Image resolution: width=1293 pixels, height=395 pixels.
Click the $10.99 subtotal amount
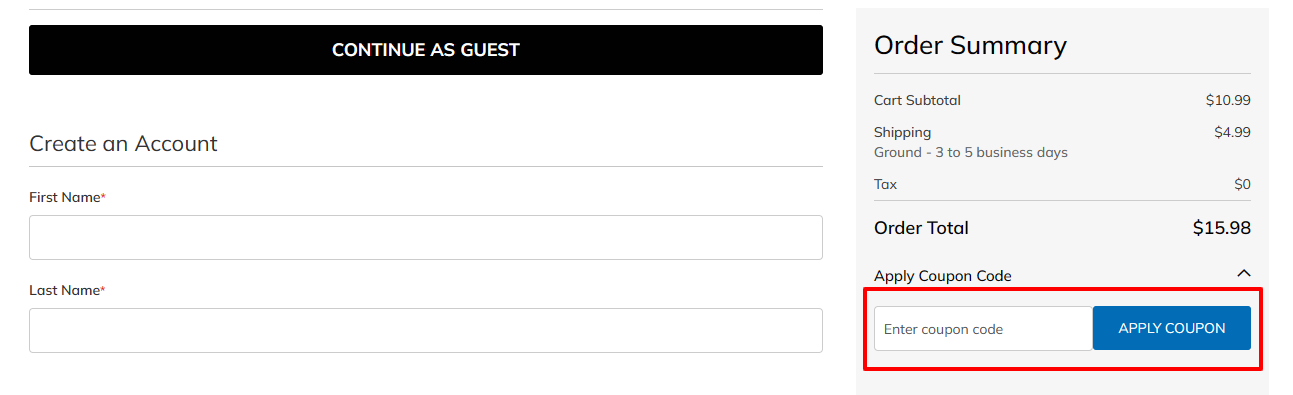(1228, 100)
